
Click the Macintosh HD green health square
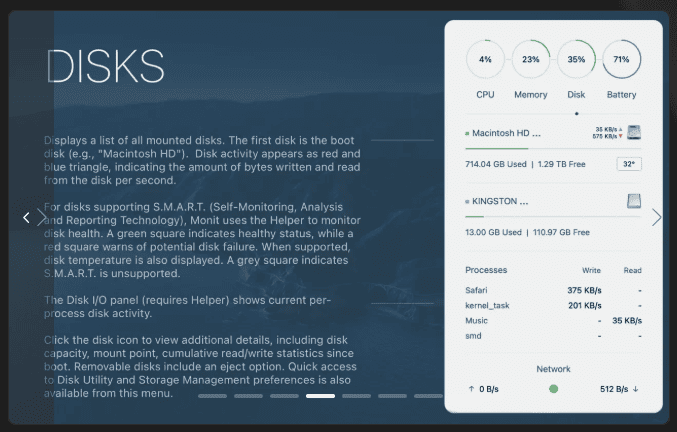point(467,133)
